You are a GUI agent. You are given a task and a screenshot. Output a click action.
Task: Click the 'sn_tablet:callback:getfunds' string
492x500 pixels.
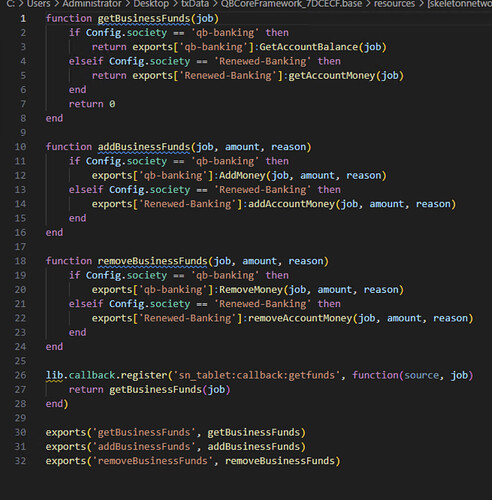click(x=257, y=375)
